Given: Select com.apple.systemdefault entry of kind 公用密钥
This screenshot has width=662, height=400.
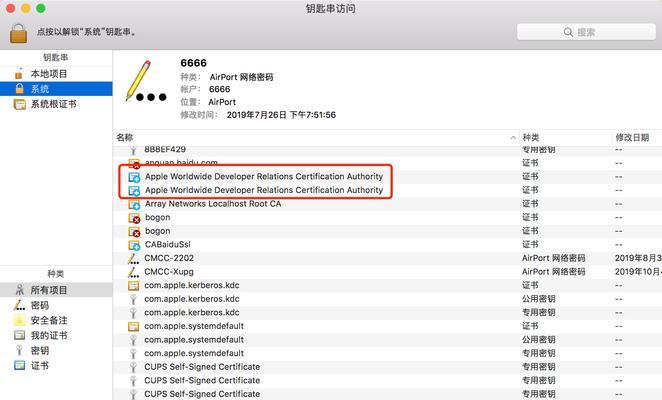Looking at the screenshot, I should tap(387, 340).
